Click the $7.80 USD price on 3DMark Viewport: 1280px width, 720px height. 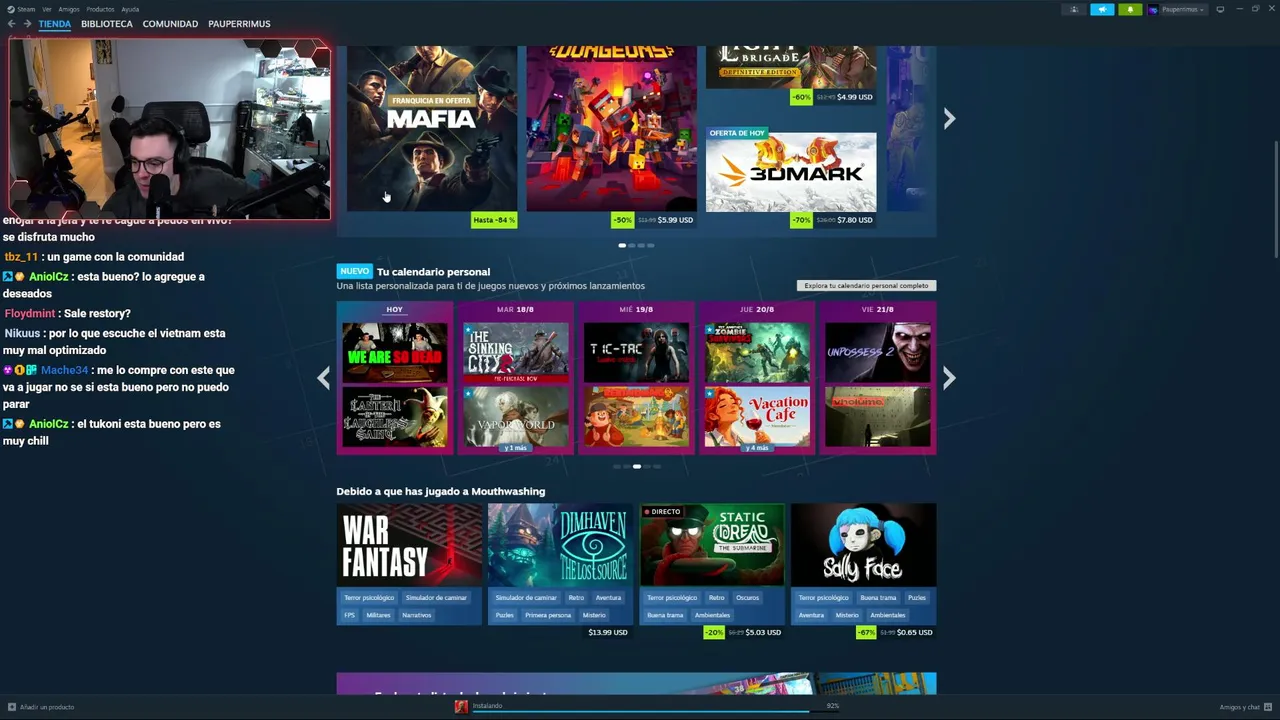pos(855,220)
